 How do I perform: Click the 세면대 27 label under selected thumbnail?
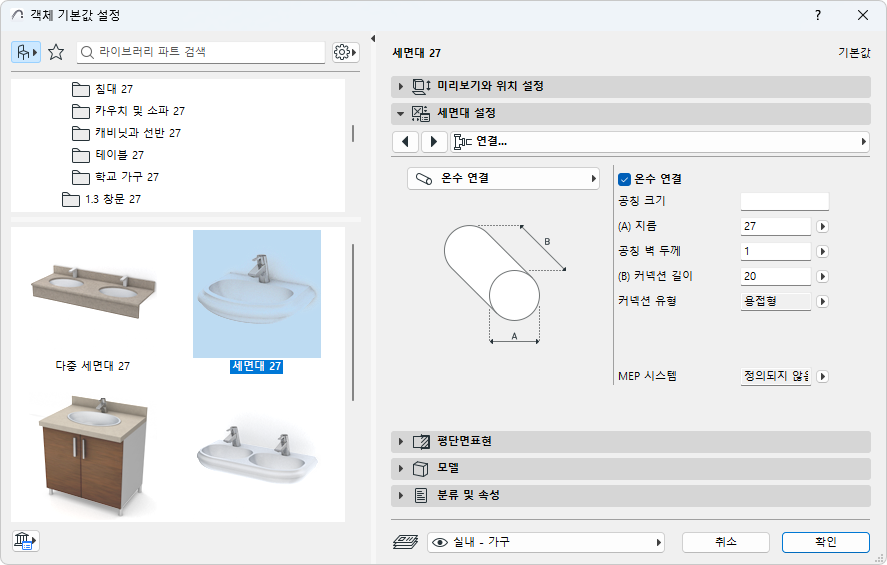coord(256,366)
